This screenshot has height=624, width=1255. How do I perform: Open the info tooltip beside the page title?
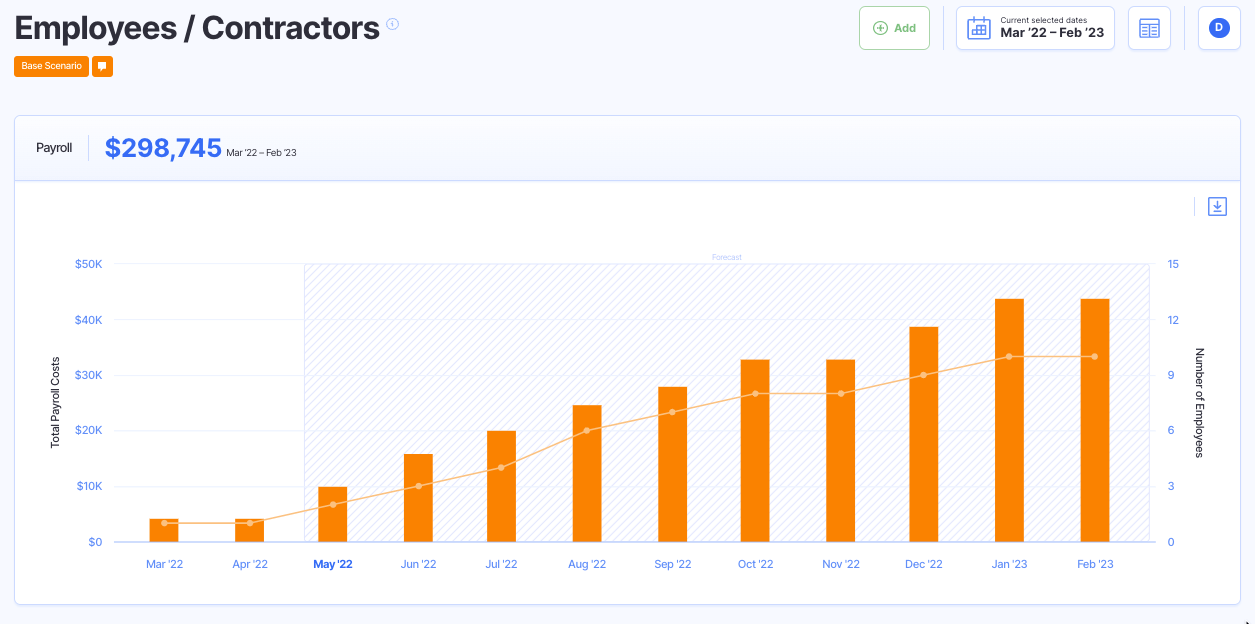click(390, 22)
